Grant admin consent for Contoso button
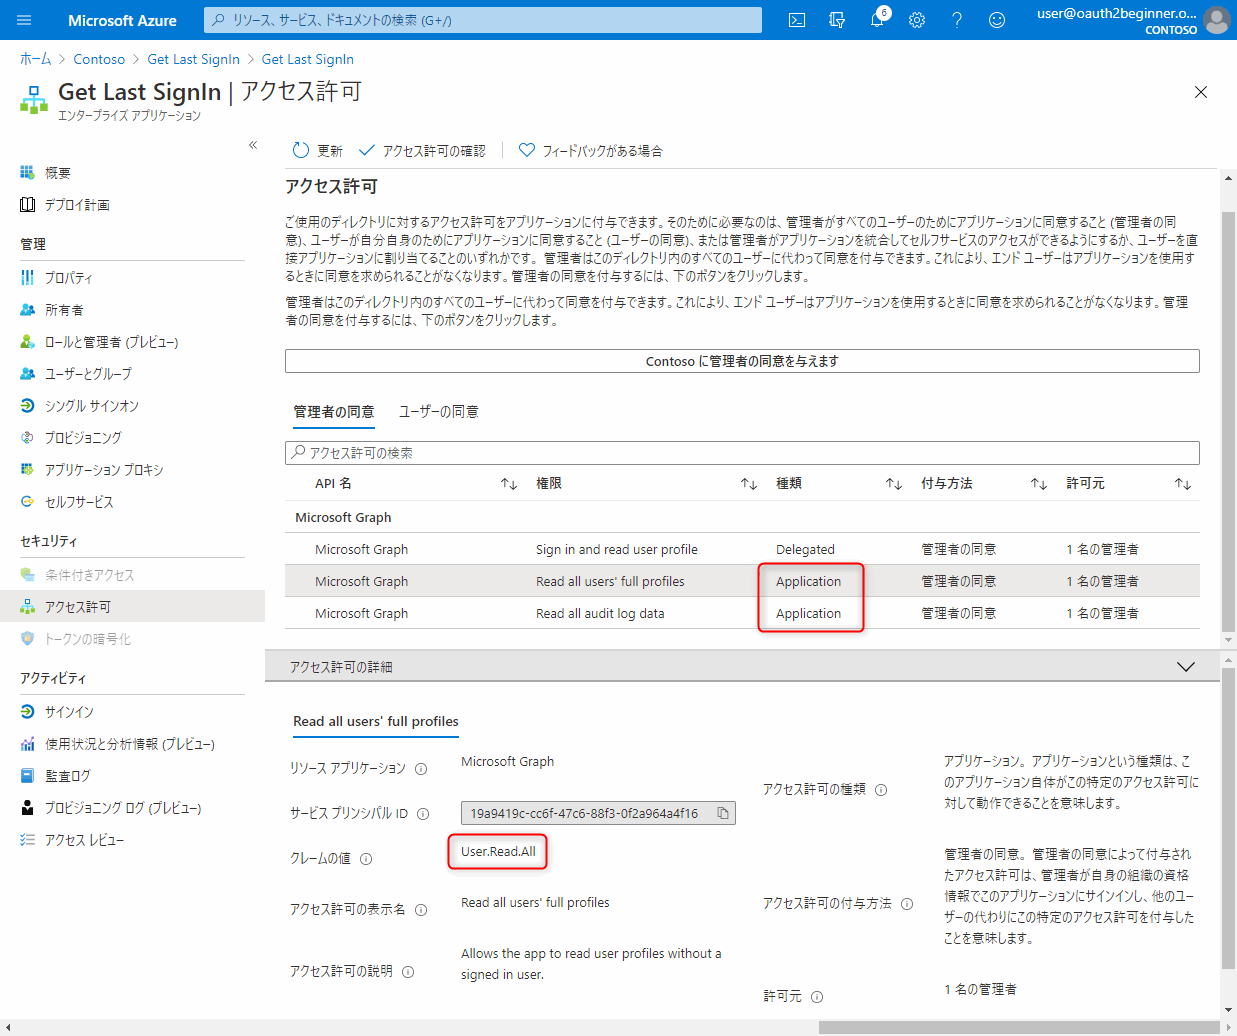Screen dimensions: 1237x1036 742,361
